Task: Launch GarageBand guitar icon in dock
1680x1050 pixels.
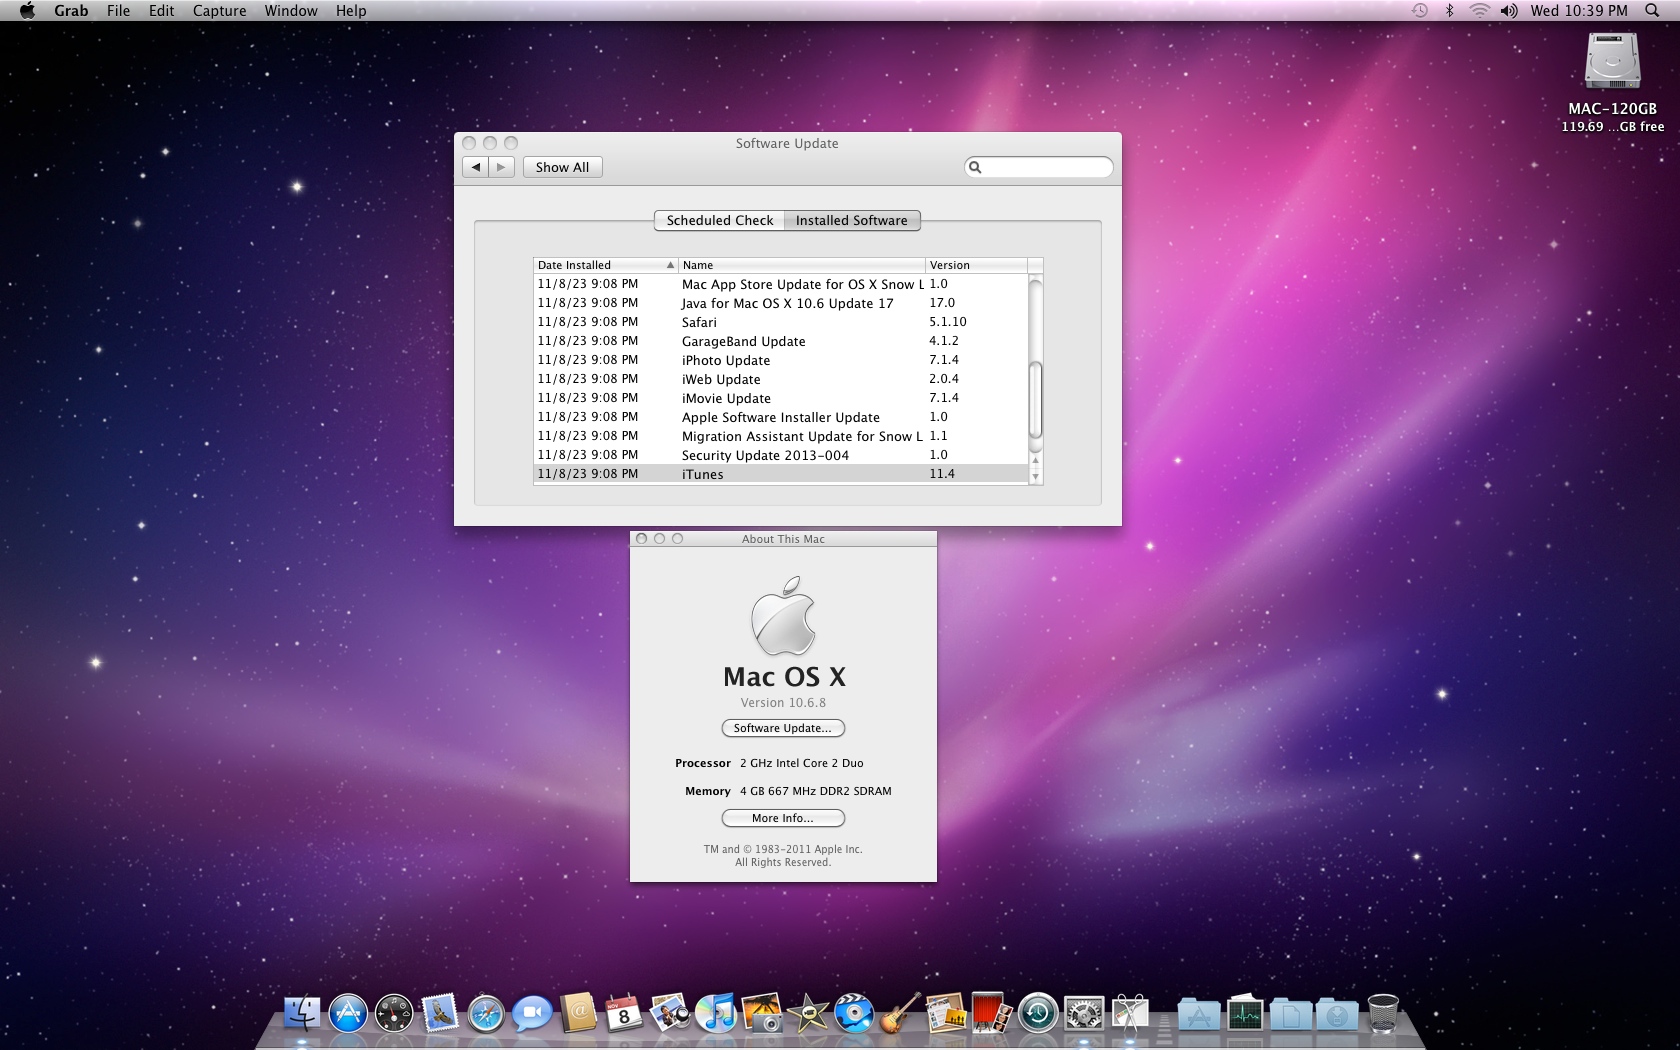Action: coord(900,1013)
